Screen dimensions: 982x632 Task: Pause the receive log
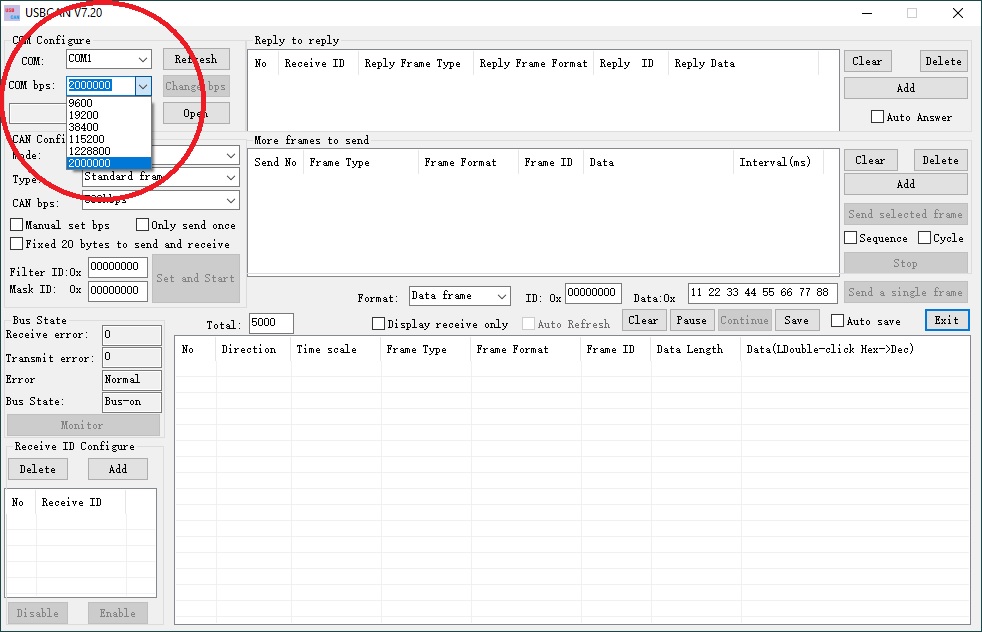(x=690, y=321)
